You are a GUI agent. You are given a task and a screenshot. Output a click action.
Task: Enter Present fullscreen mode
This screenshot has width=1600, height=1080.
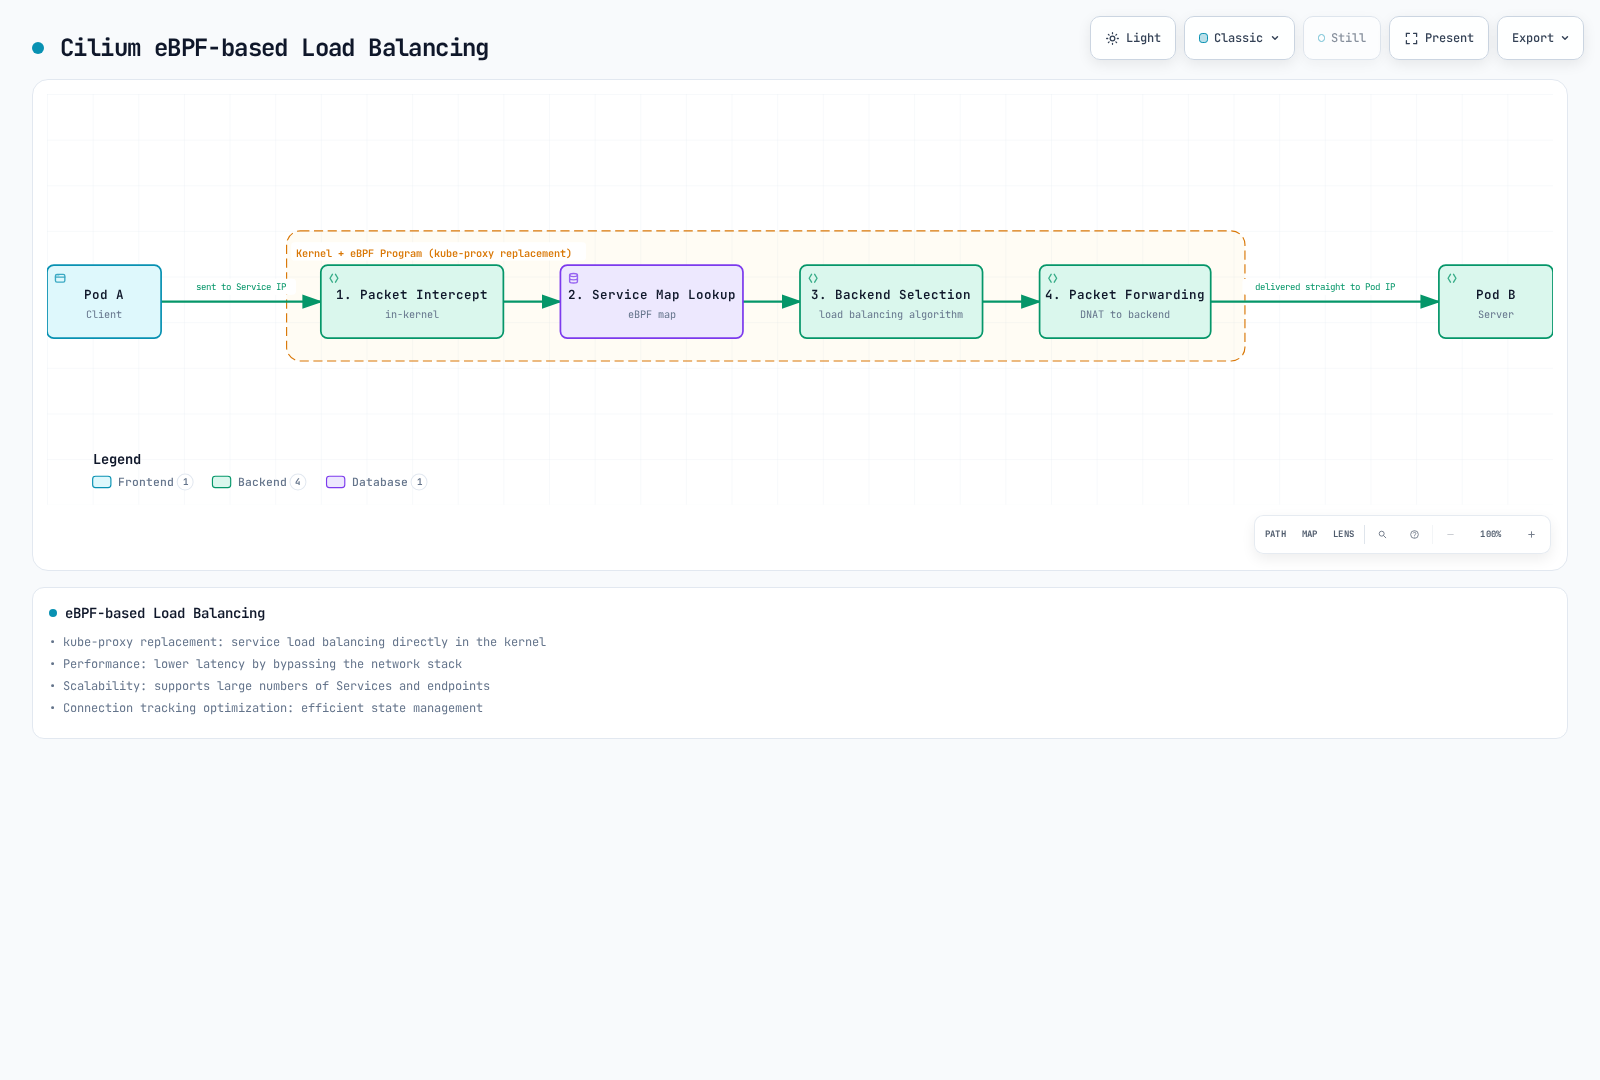click(1439, 38)
